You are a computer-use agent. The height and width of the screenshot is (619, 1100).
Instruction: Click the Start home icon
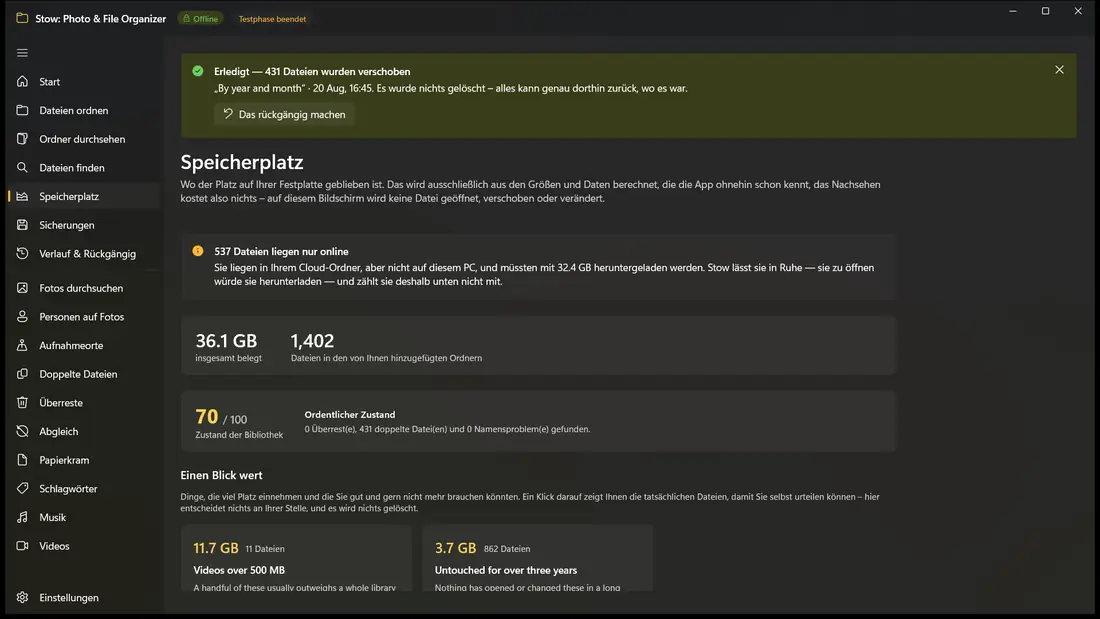tap(22, 81)
